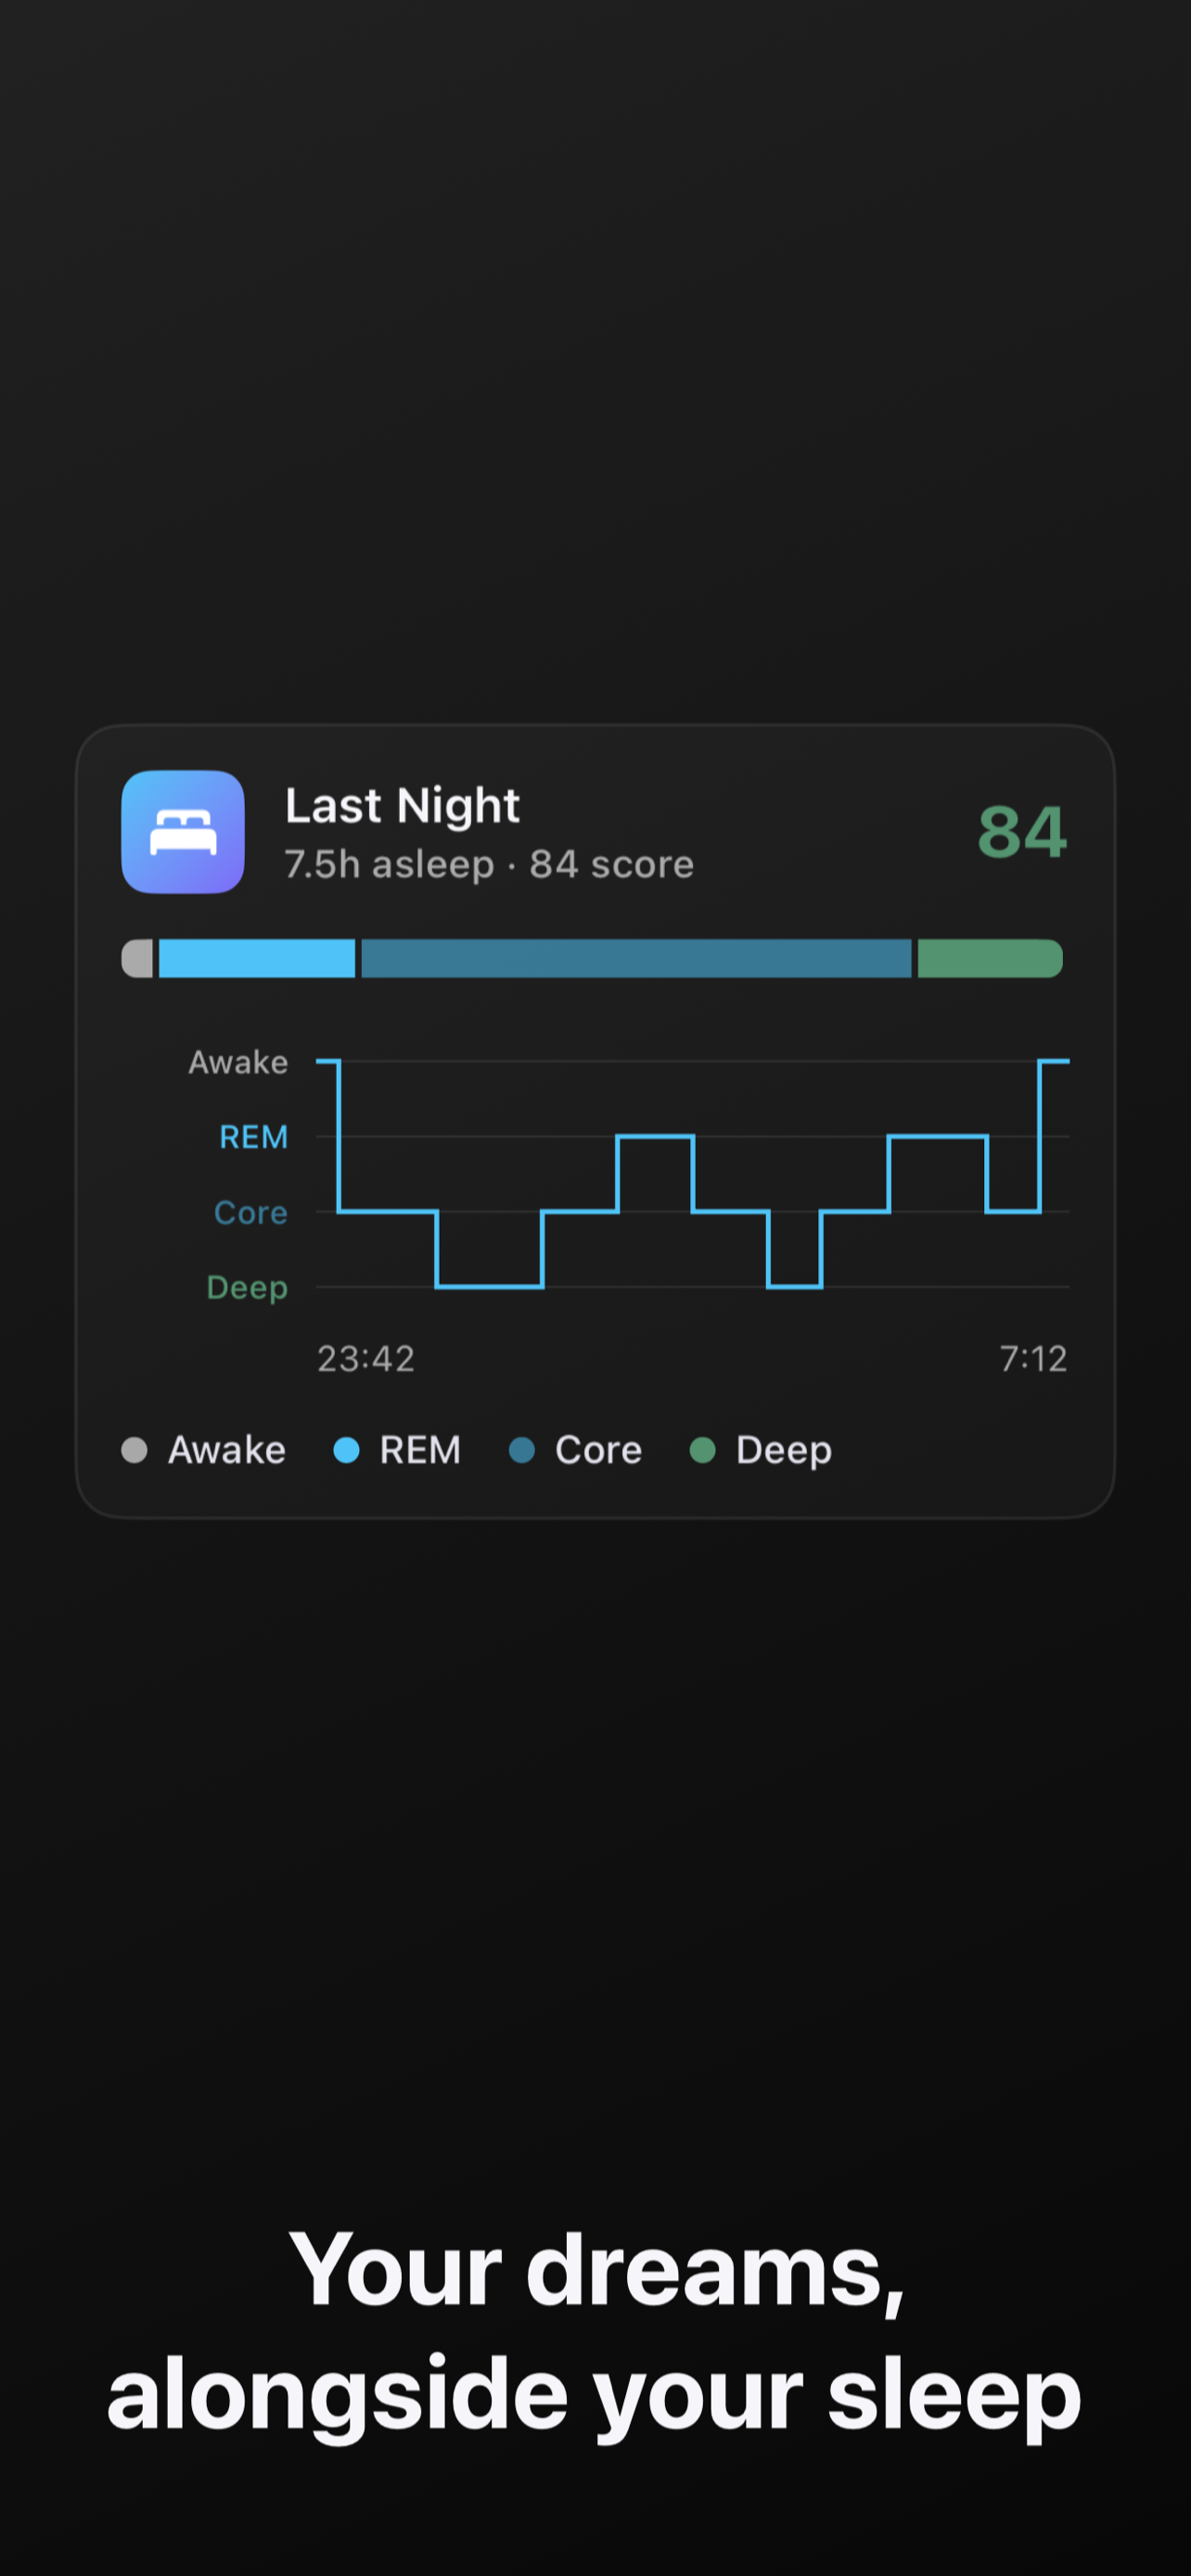
Task: Select the gray Awake segment of sleep bar
Action: coord(137,958)
